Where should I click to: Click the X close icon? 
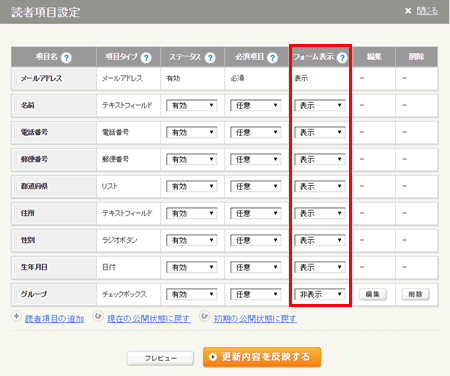[408, 11]
